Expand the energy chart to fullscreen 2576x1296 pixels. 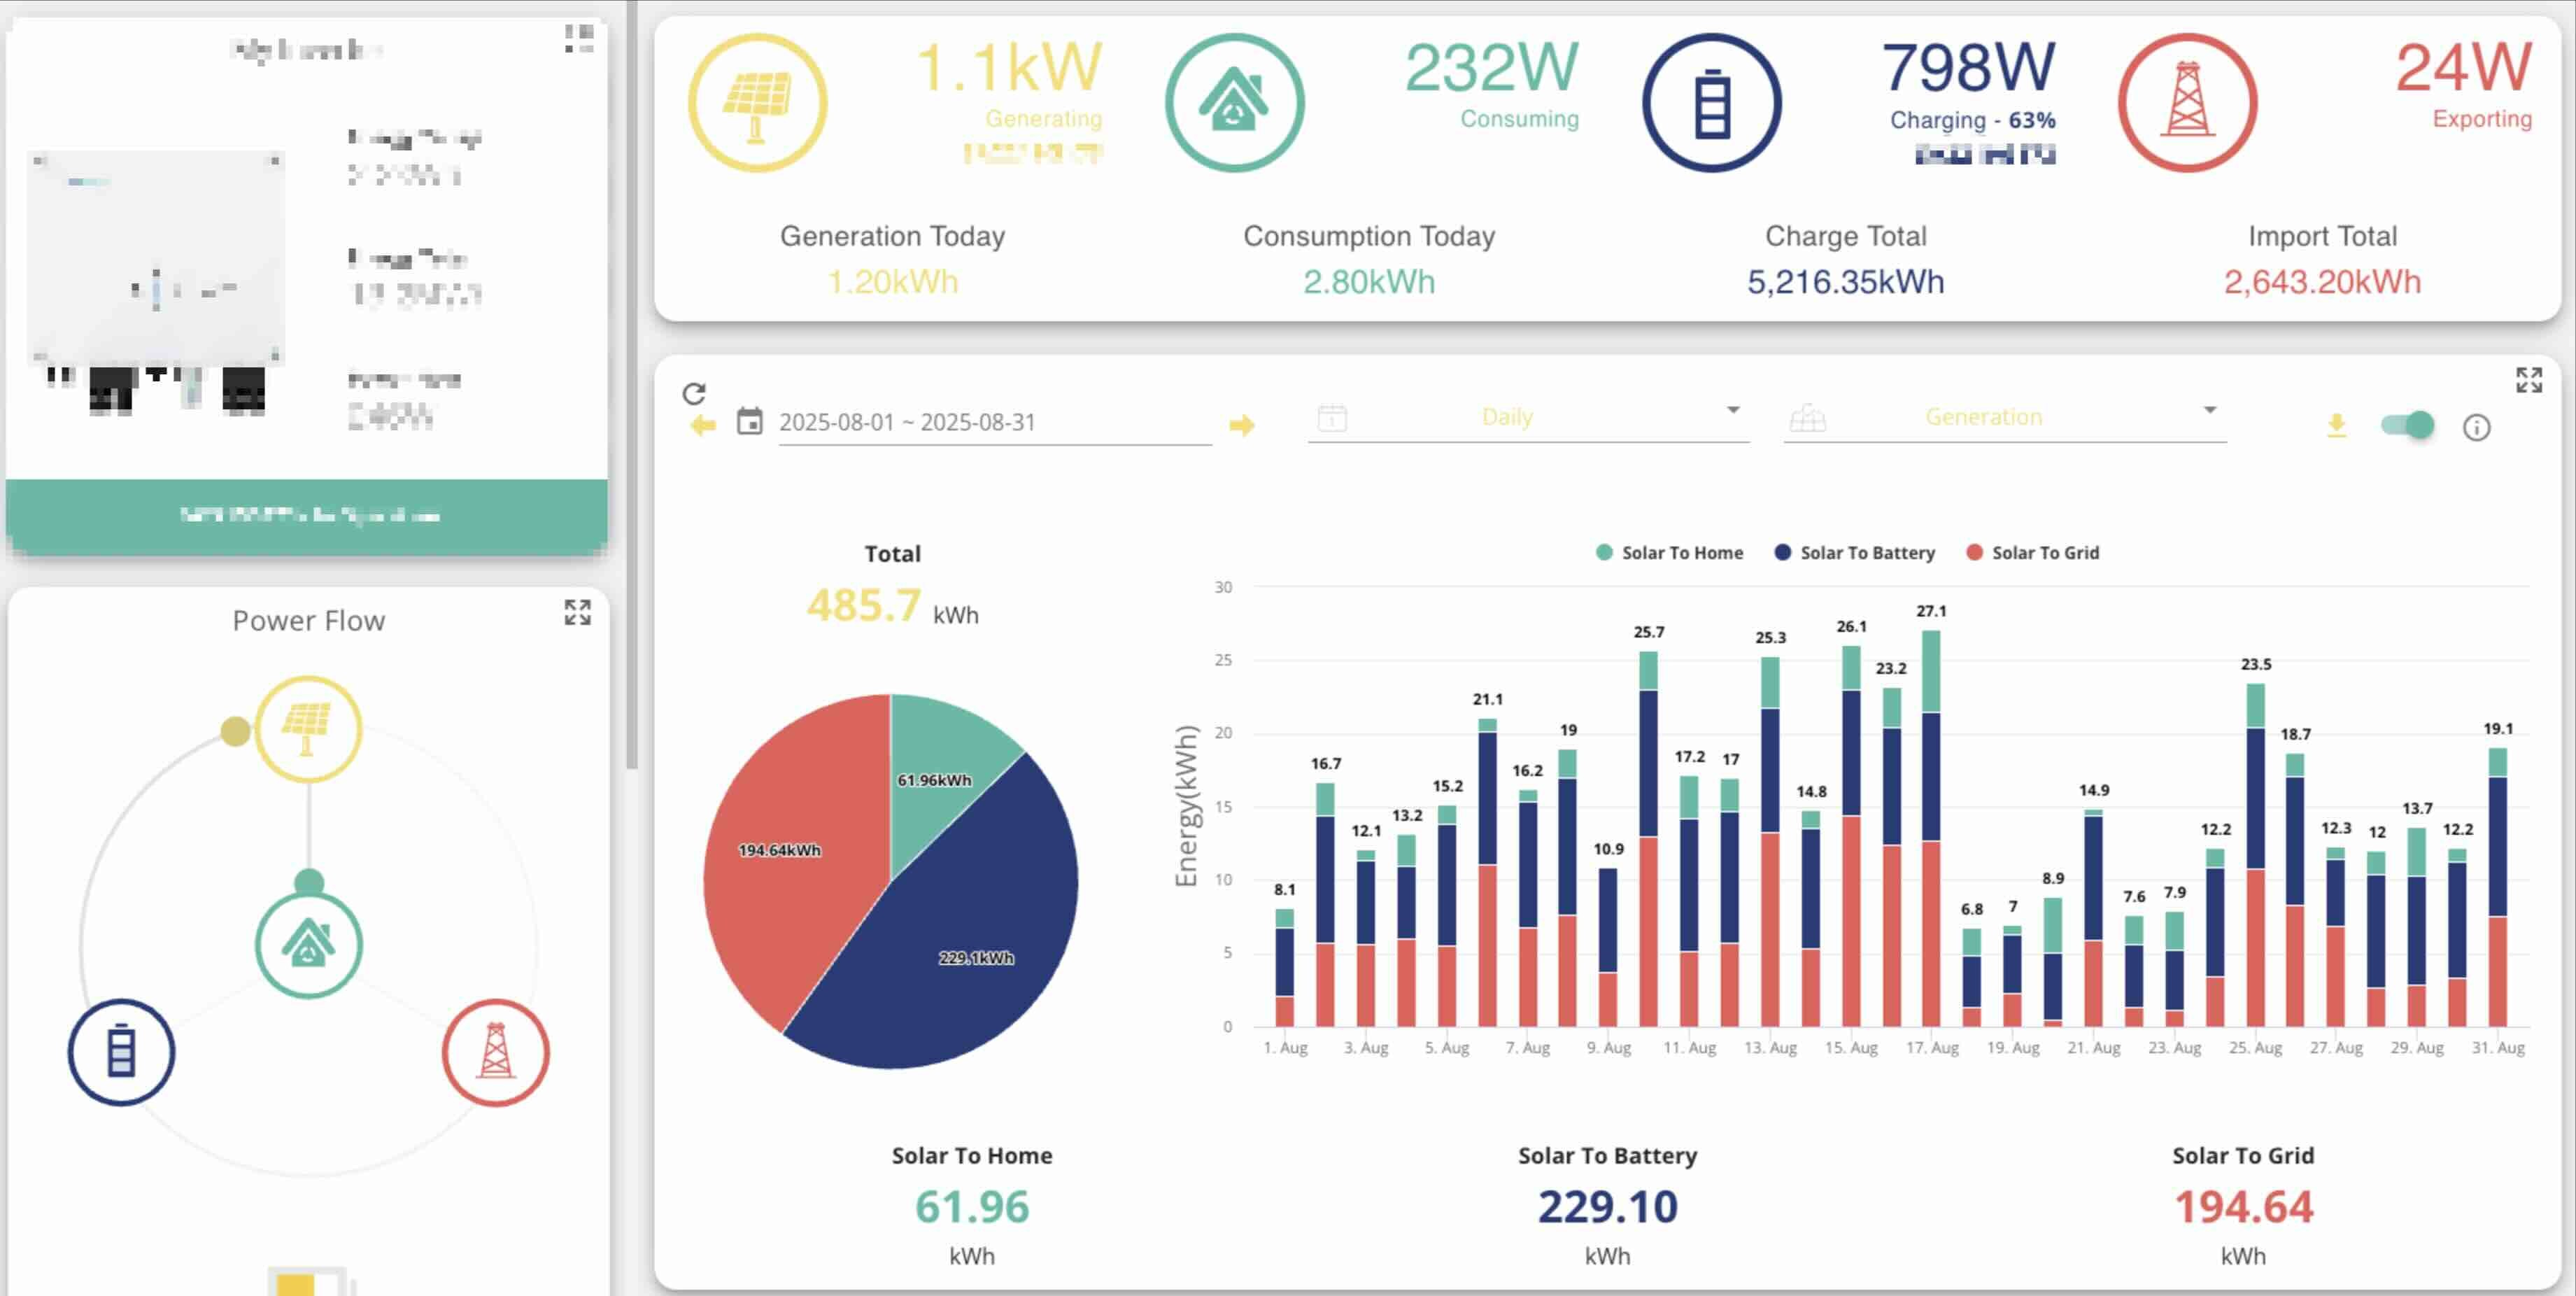2529,380
